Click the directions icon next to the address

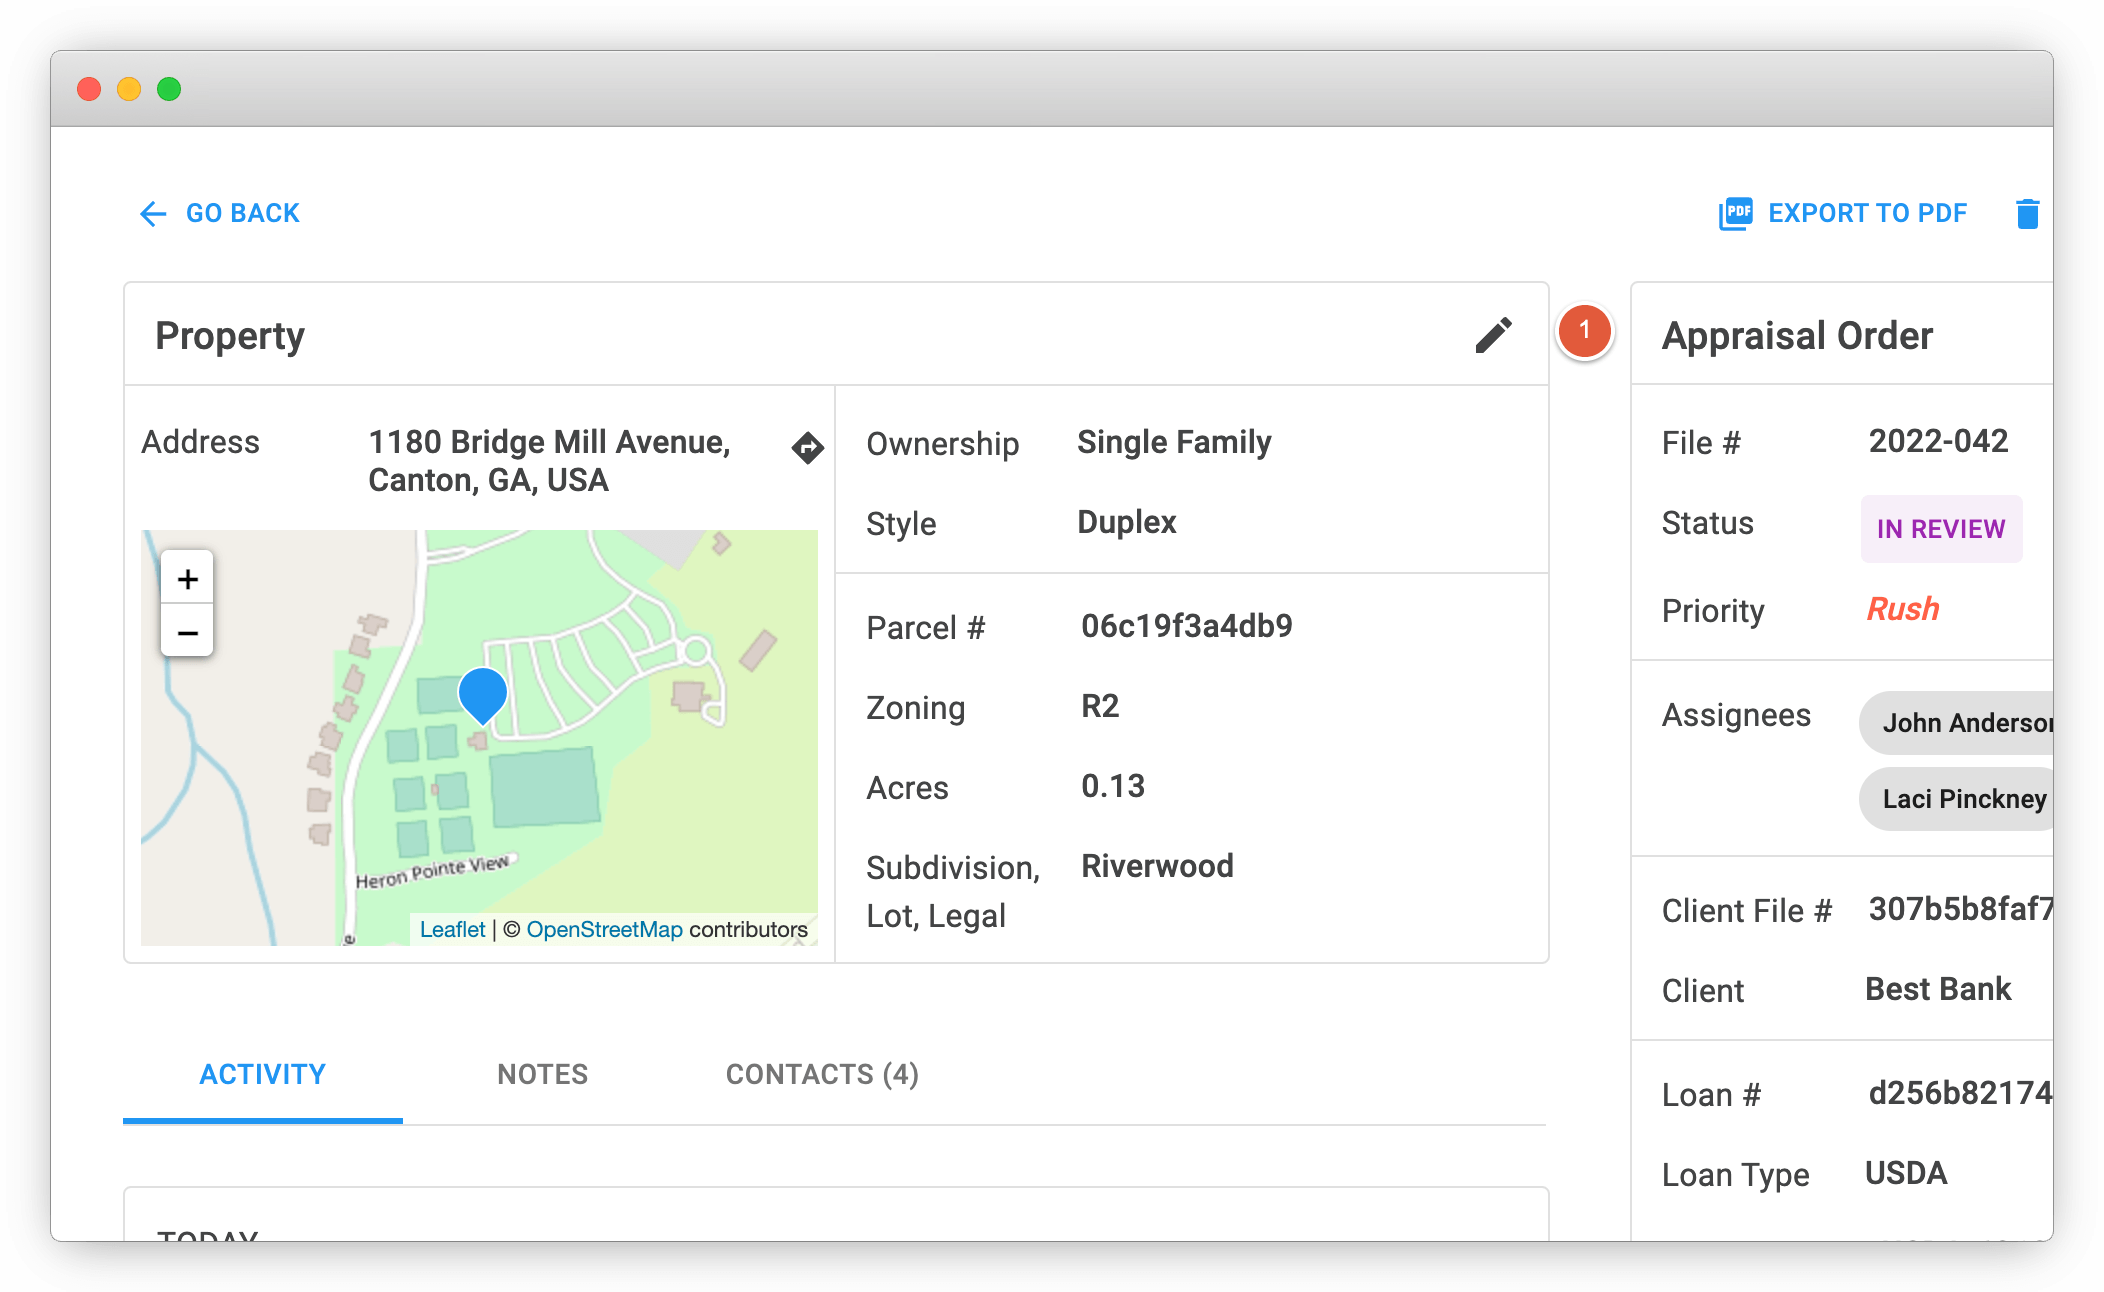[x=807, y=448]
